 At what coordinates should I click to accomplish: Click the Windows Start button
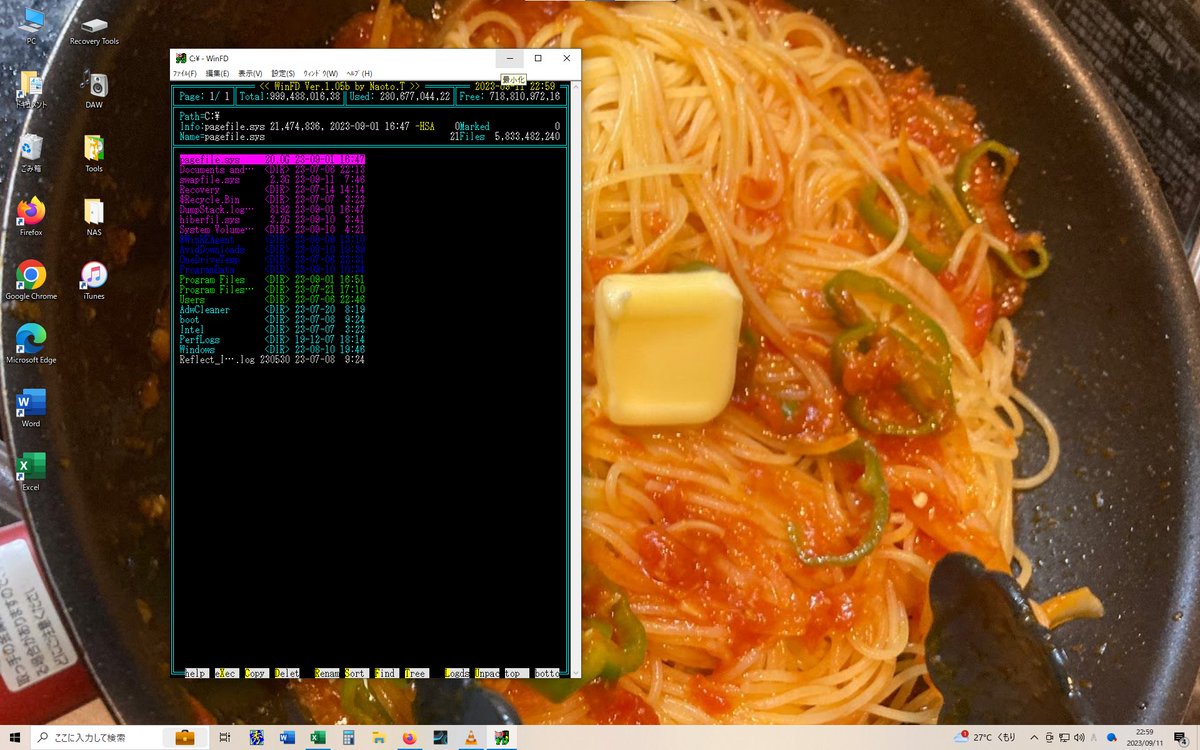tap(15, 737)
